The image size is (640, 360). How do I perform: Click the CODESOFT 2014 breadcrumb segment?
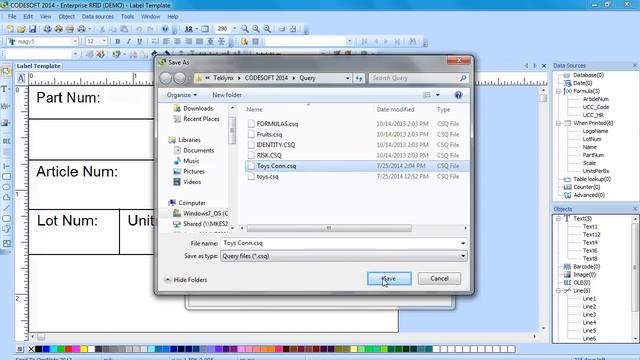point(266,78)
